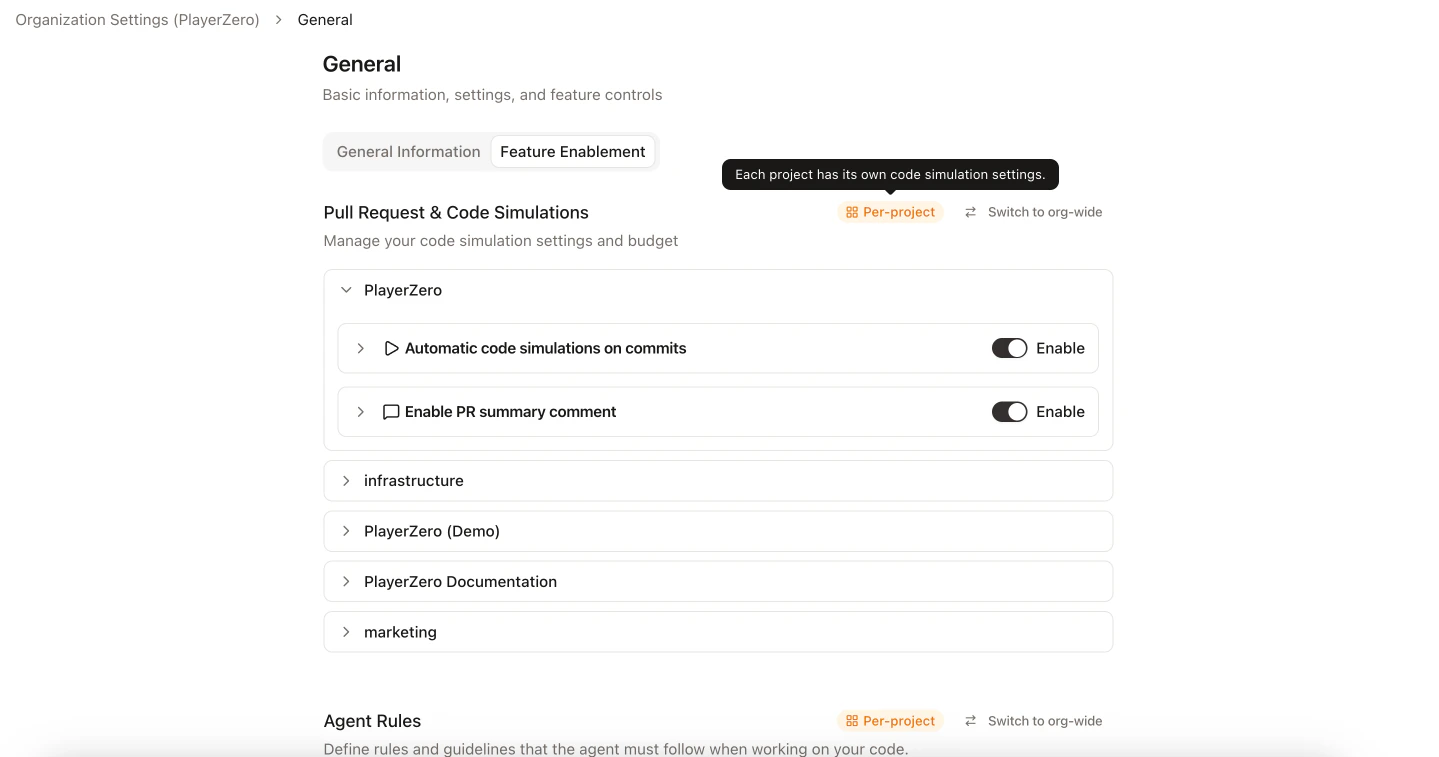Click the grid icon beside Per-project badge
The height and width of the screenshot is (757, 1439).
click(851, 212)
